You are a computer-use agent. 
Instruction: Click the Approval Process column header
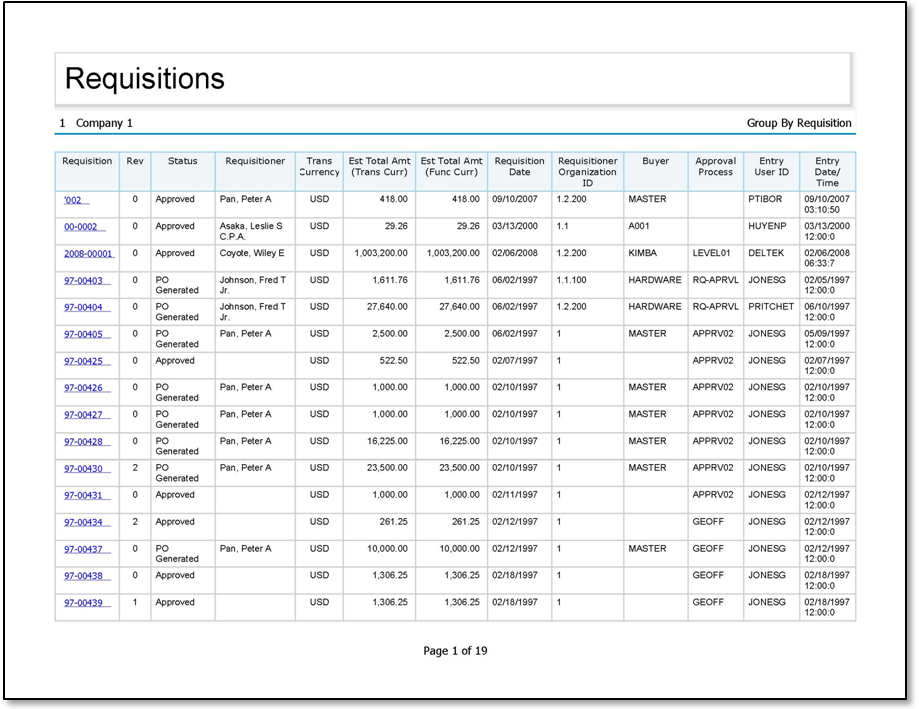(715, 166)
